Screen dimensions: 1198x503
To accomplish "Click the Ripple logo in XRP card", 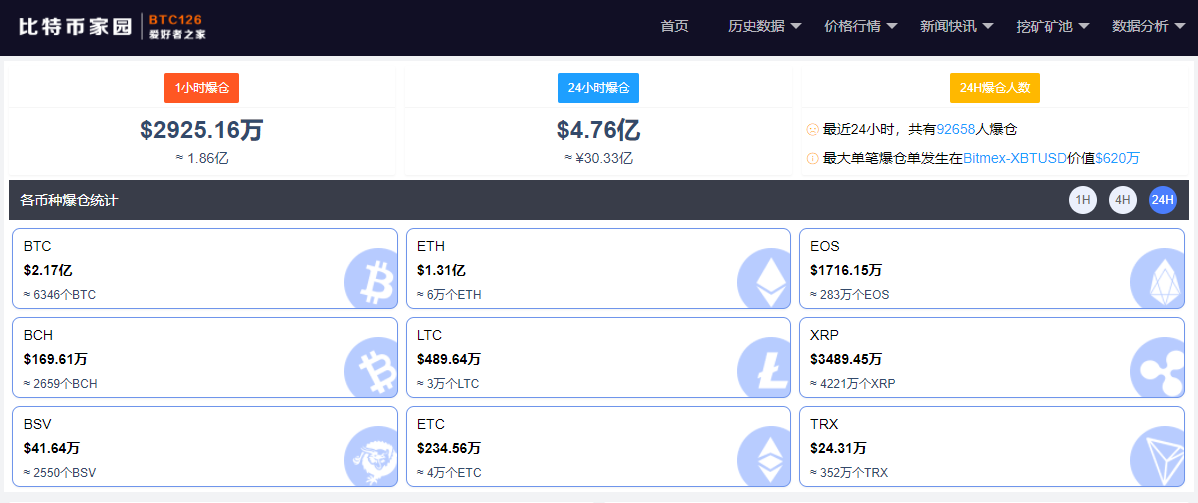I will click(1157, 367).
